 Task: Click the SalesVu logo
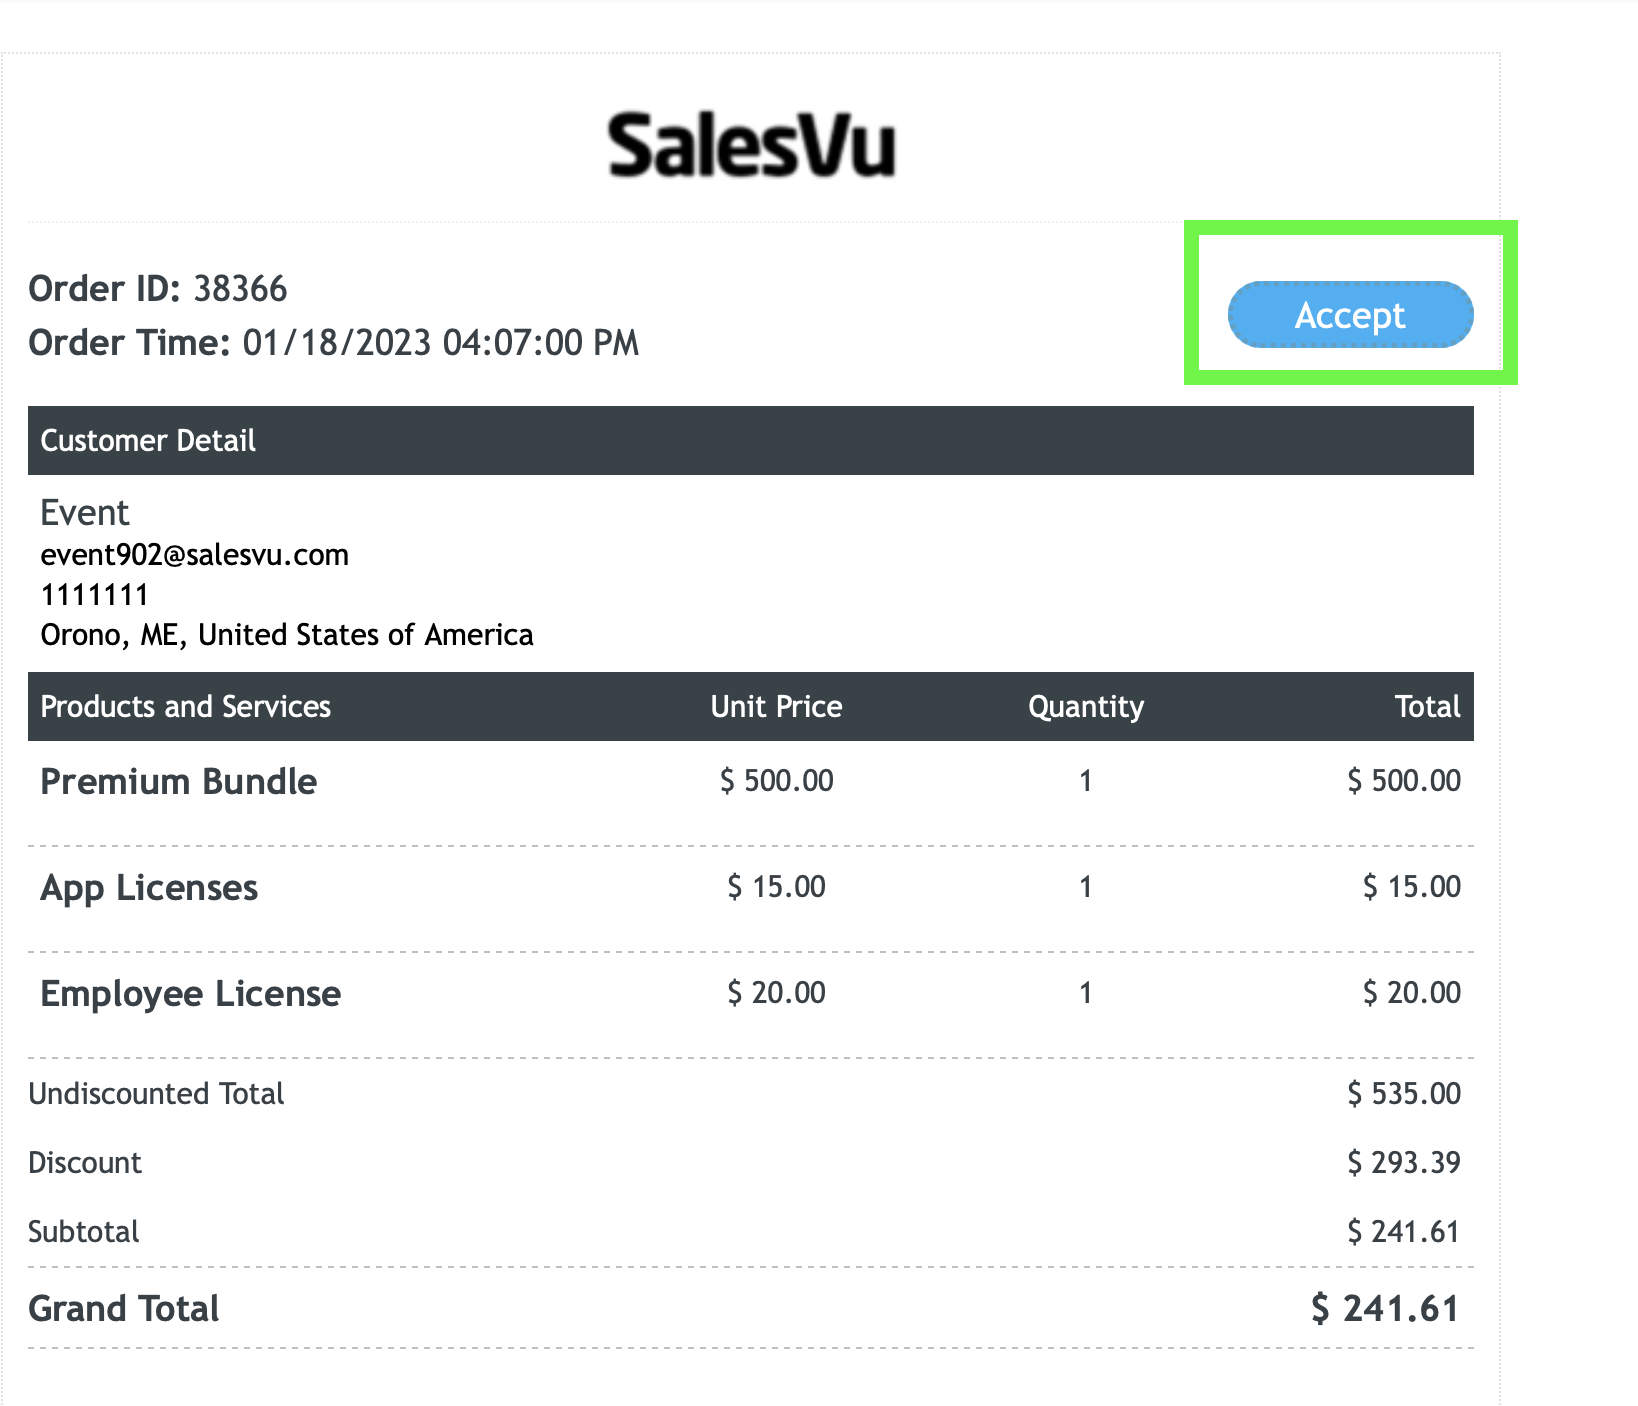coord(752,146)
